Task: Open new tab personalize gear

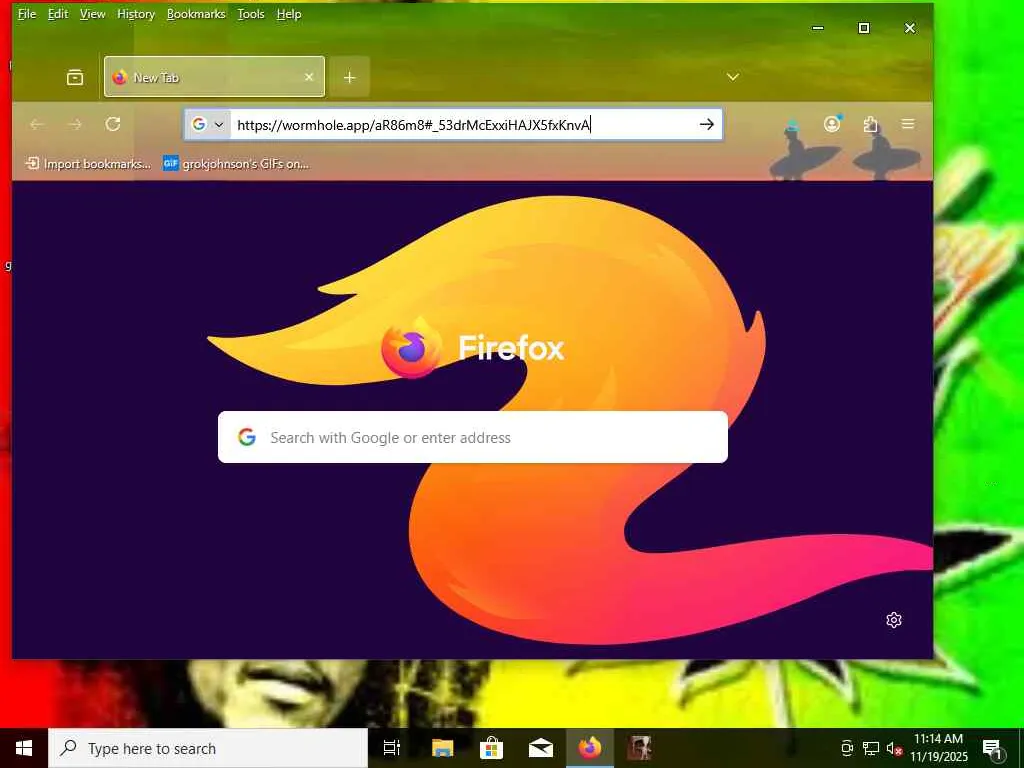Action: [894, 620]
